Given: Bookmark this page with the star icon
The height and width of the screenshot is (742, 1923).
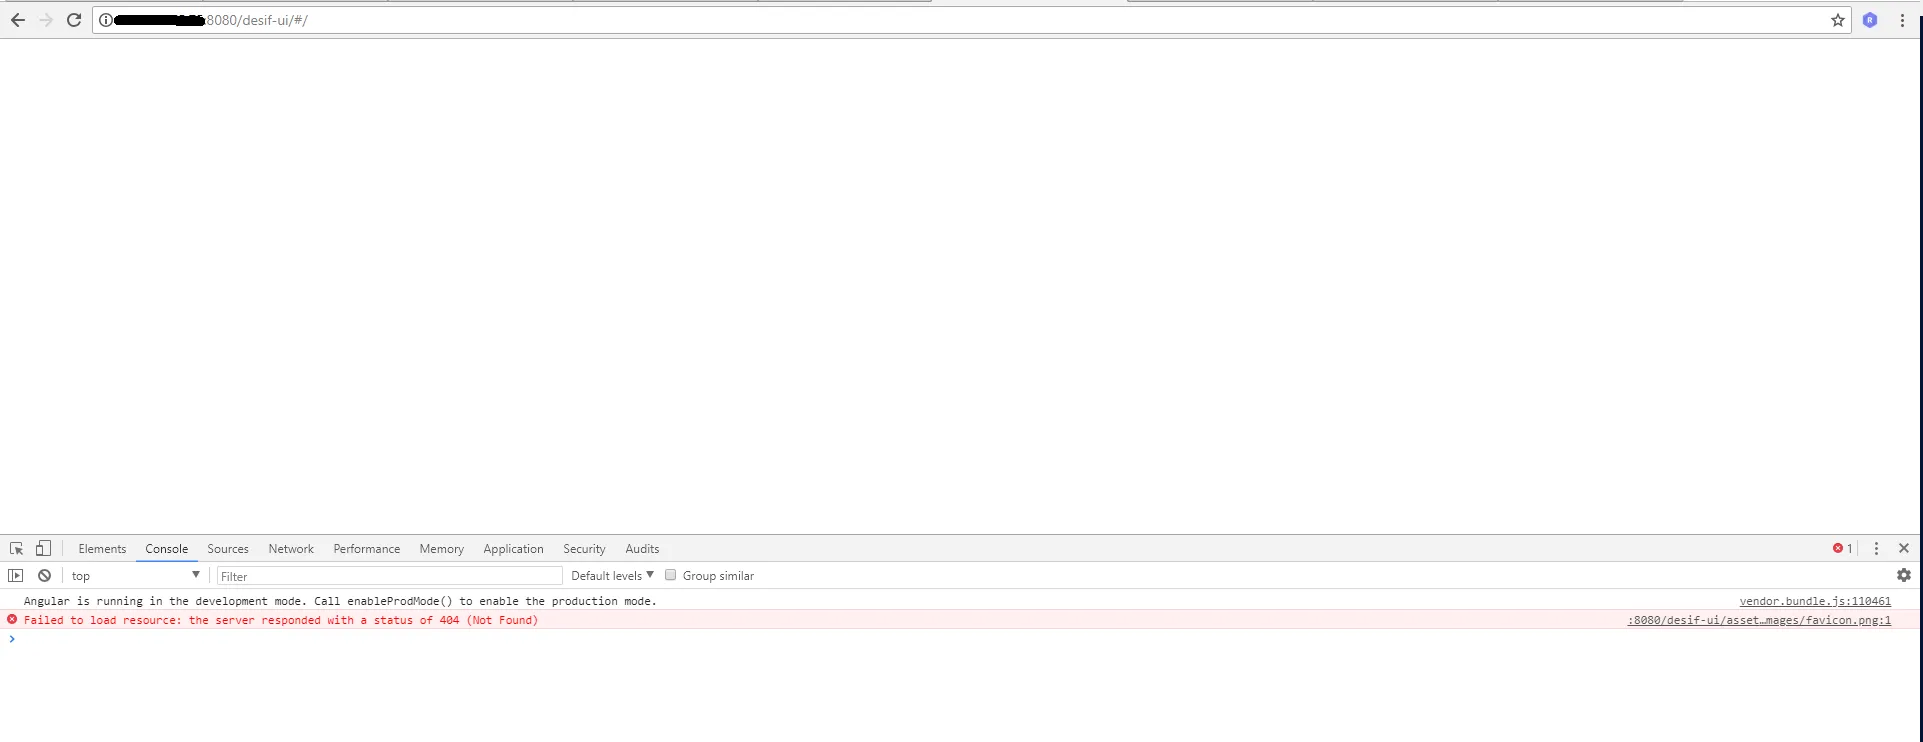Looking at the screenshot, I should (1838, 20).
